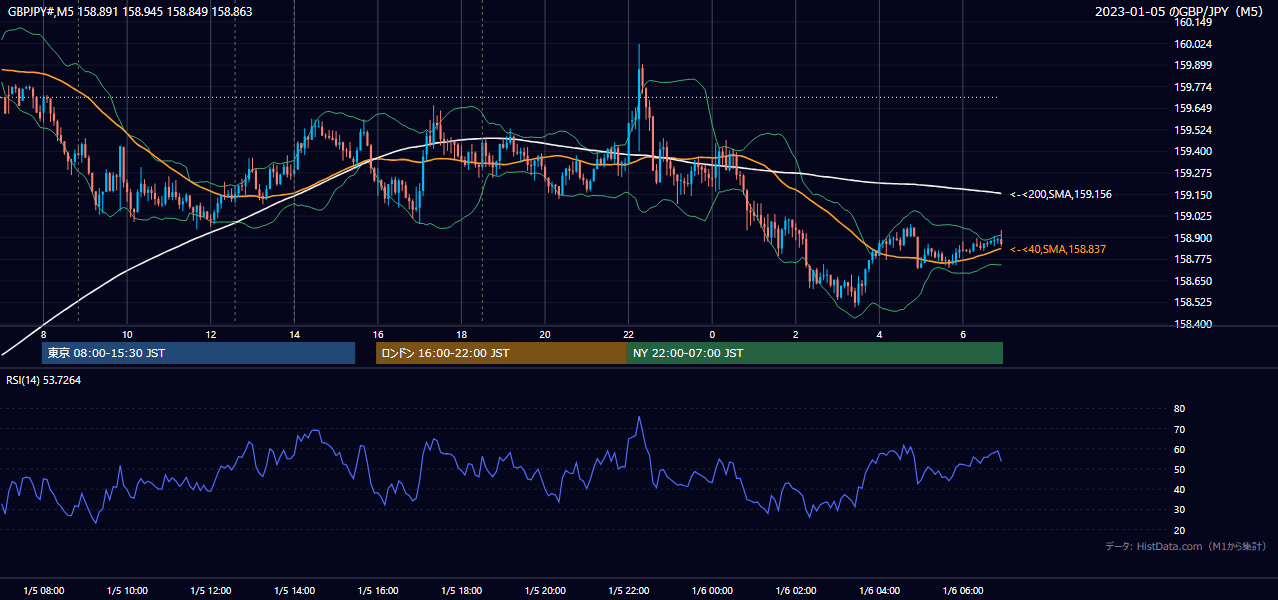
Task: Click the RSI 70 level label
Action: [x=1179, y=429]
